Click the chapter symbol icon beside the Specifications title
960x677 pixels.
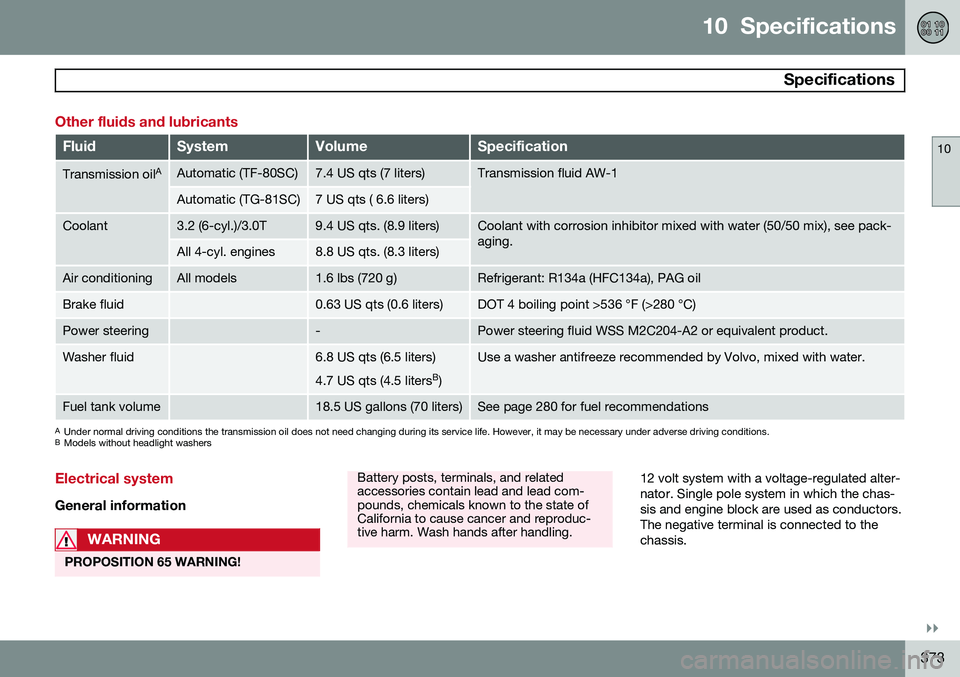click(x=932, y=28)
